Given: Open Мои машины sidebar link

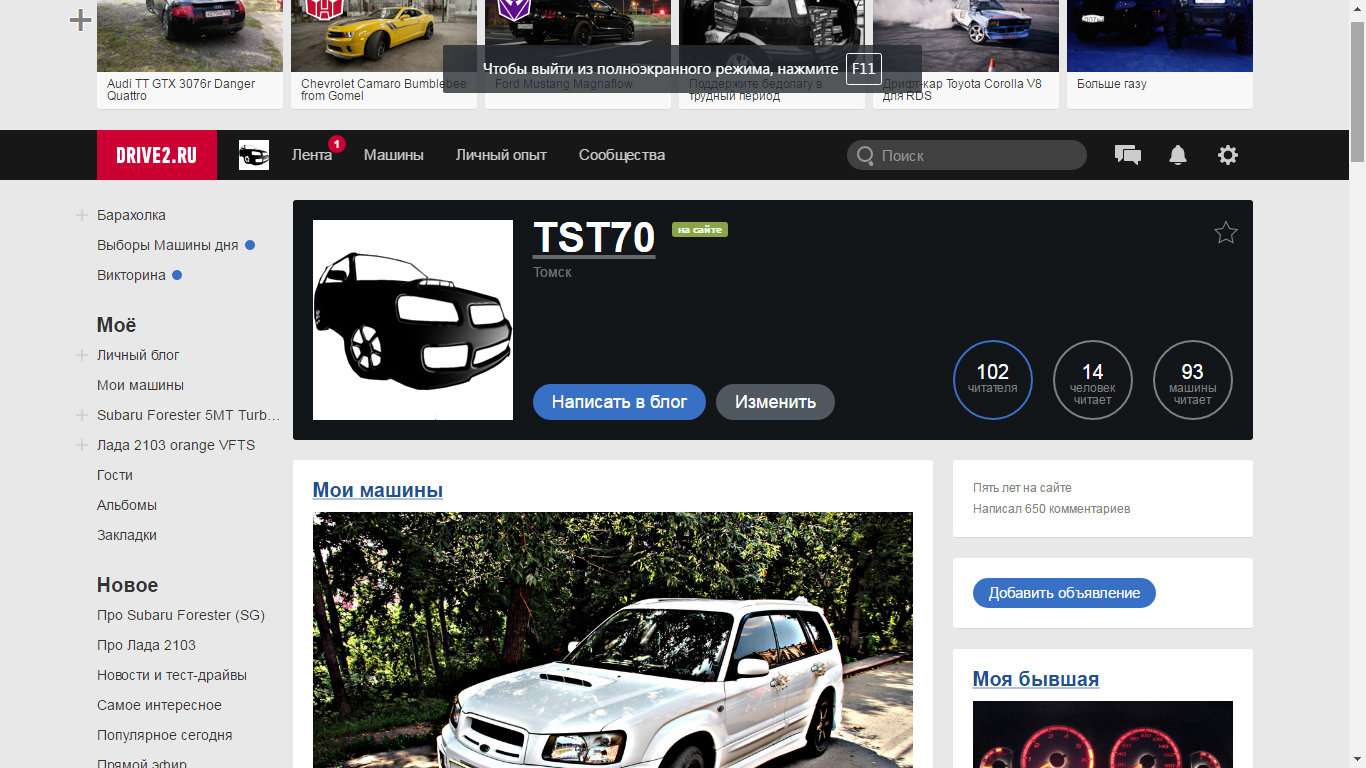Looking at the screenshot, I should click(x=140, y=385).
